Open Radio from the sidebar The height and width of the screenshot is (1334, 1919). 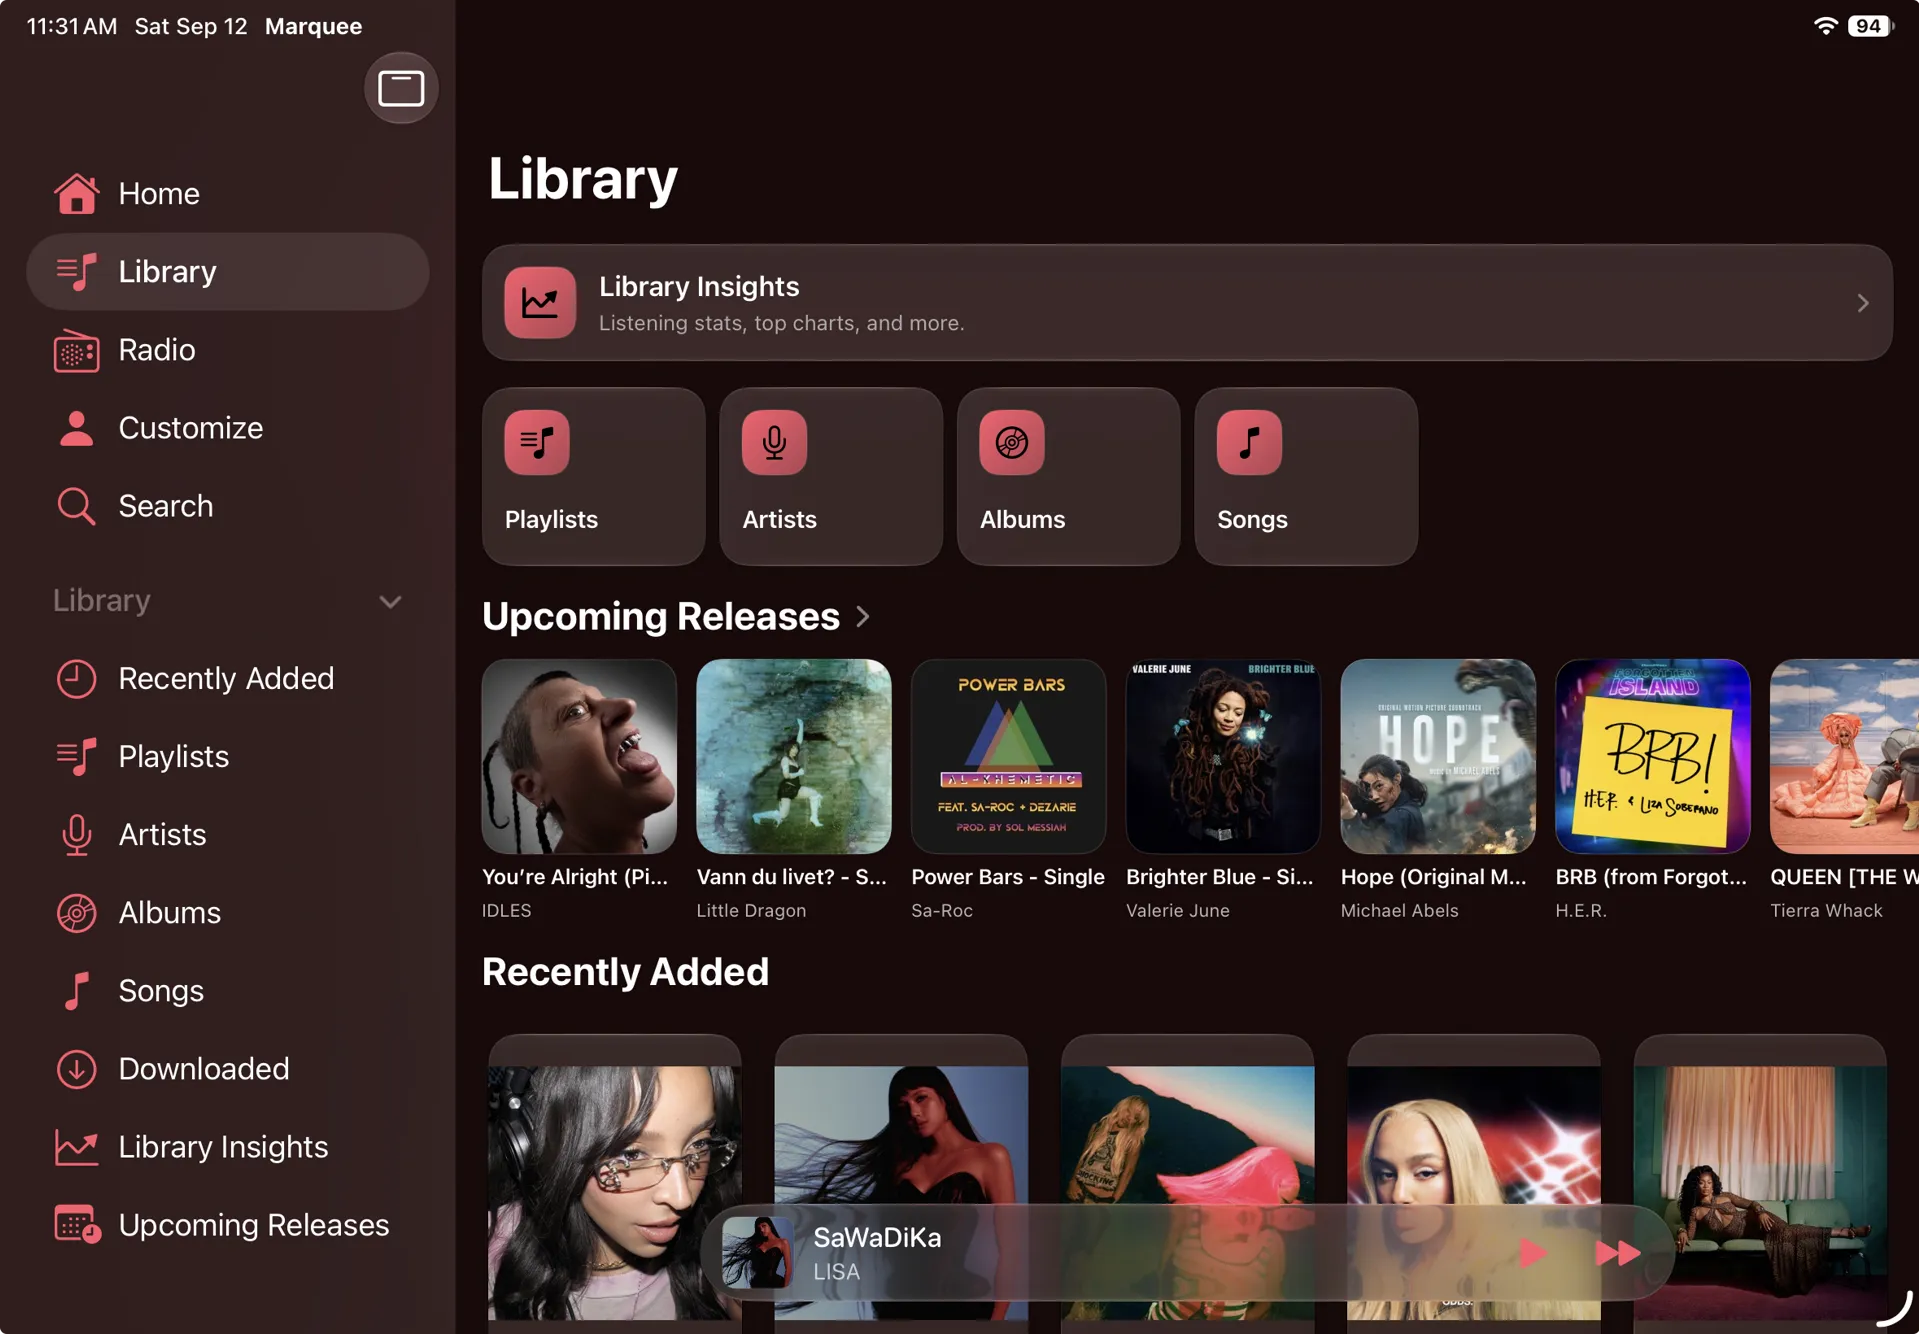pyautogui.click(x=228, y=350)
